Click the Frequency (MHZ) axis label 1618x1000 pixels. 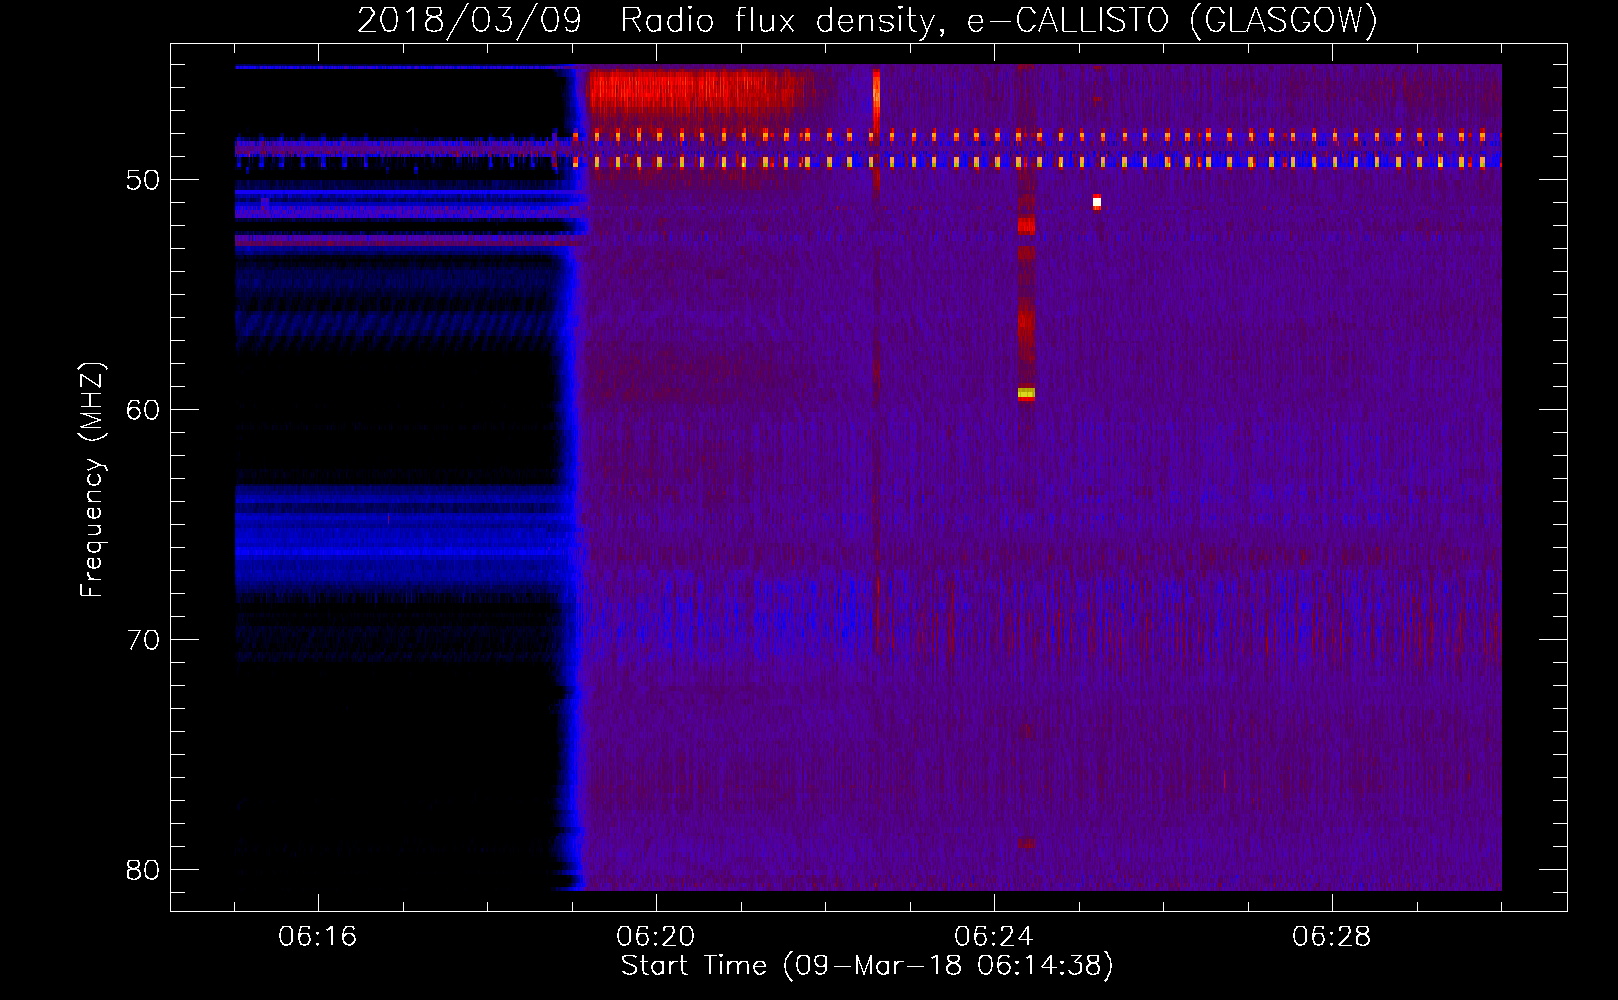[x=91, y=480]
